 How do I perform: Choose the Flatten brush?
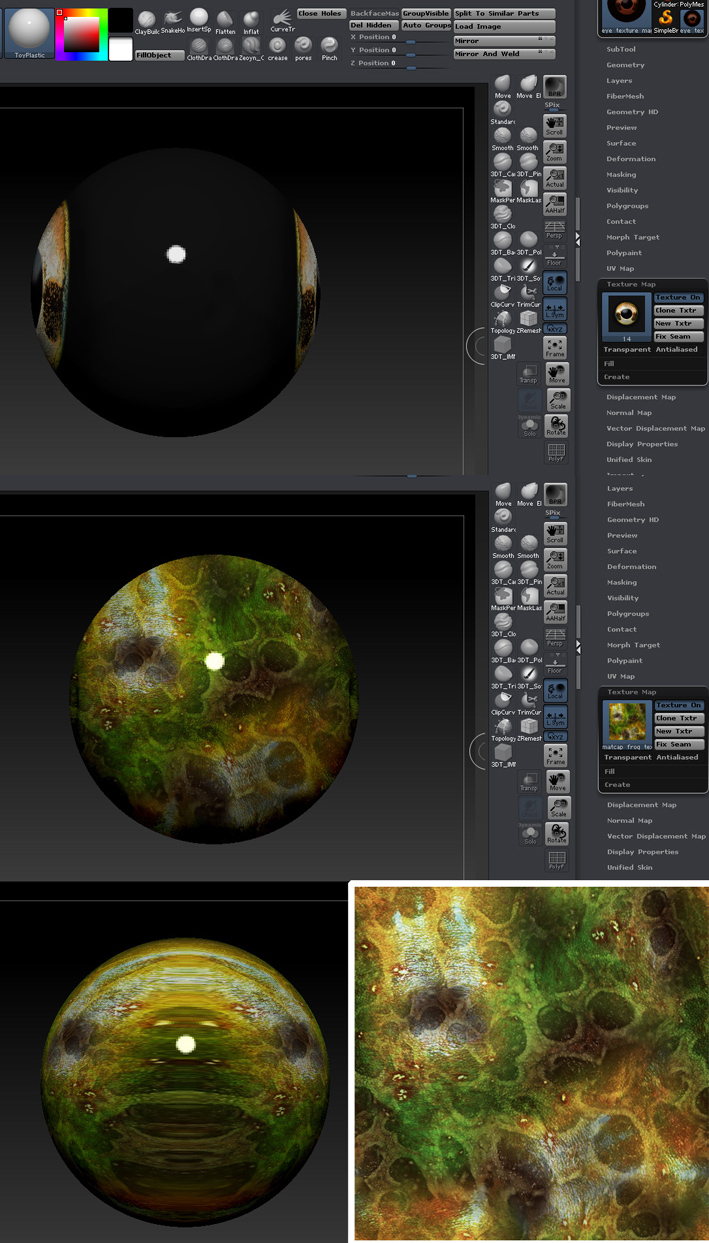point(225,22)
